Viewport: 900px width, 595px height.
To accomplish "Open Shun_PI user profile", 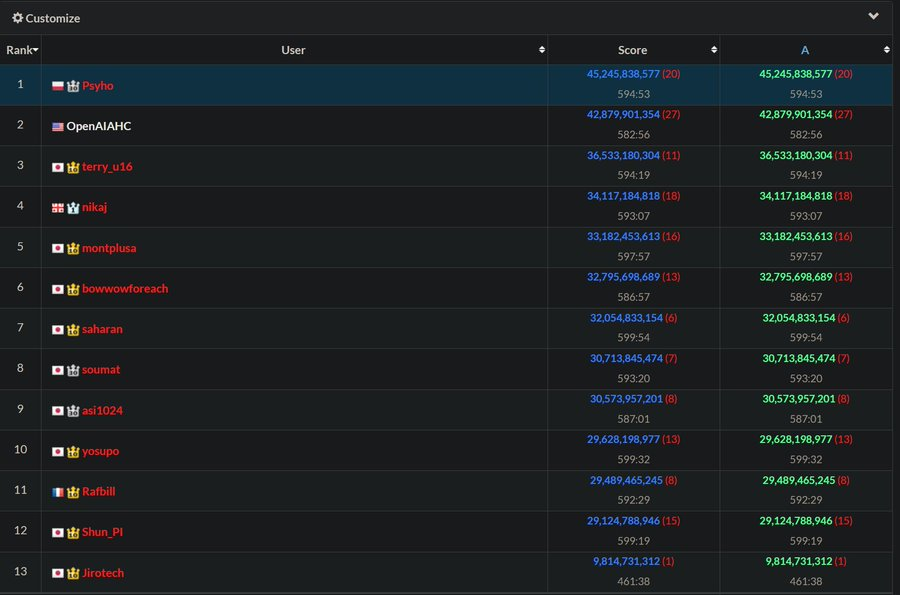I will click(x=103, y=532).
